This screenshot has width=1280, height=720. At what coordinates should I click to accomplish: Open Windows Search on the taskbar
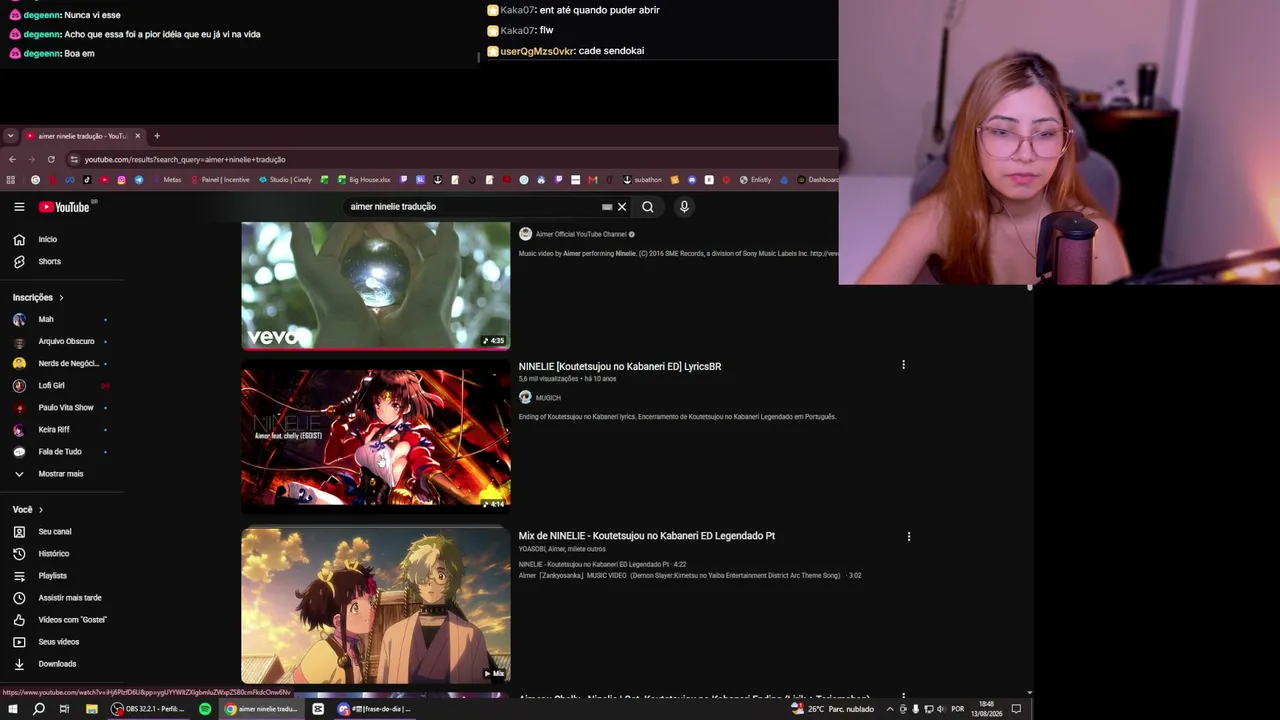(39, 709)
